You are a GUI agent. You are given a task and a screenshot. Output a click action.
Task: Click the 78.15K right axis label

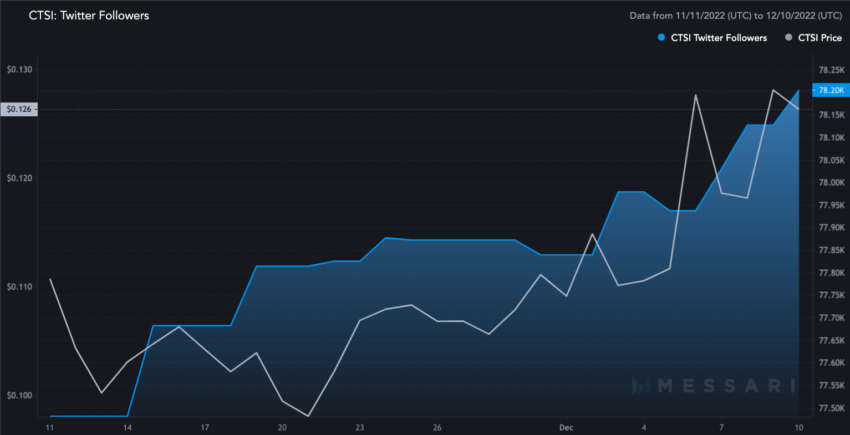(x=830, y=115)
